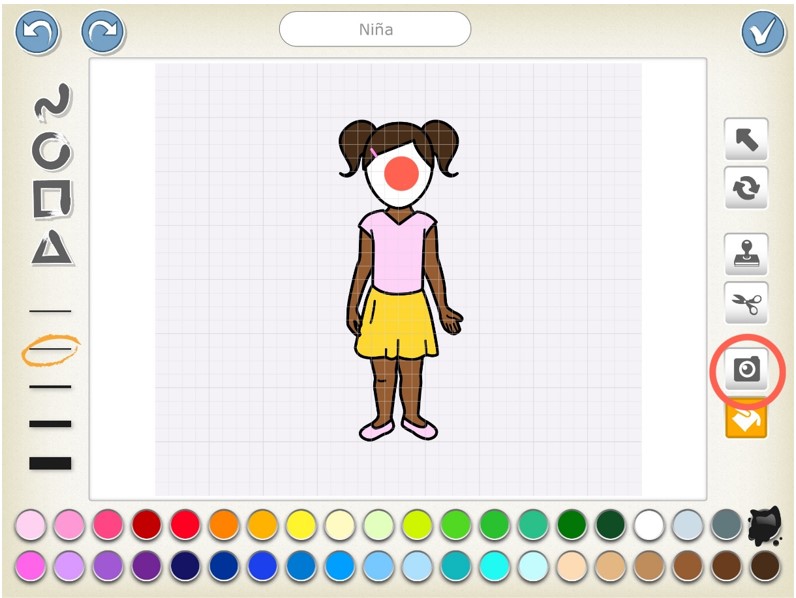796x598 pixels.
Task: Confirm the drawing with the checkmark button
Action: 763,32
